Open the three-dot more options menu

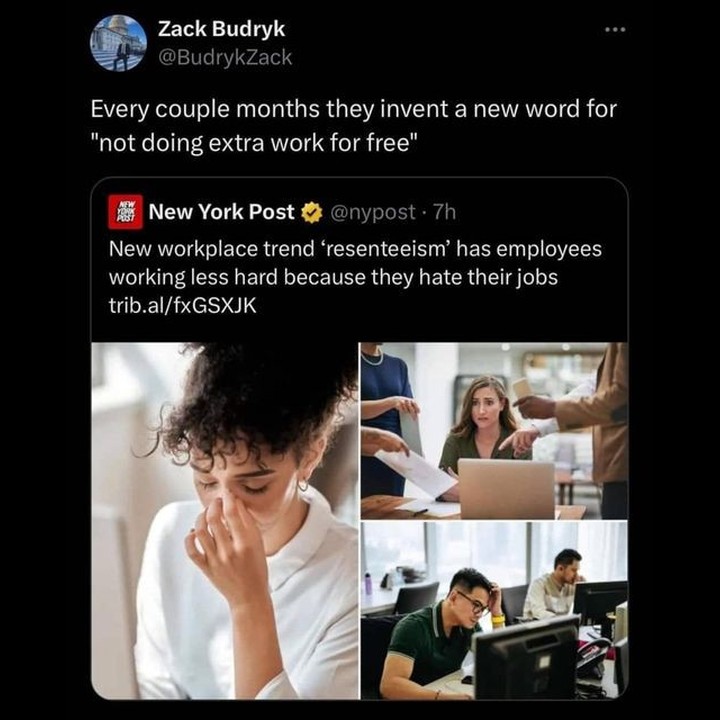(615, 30)
